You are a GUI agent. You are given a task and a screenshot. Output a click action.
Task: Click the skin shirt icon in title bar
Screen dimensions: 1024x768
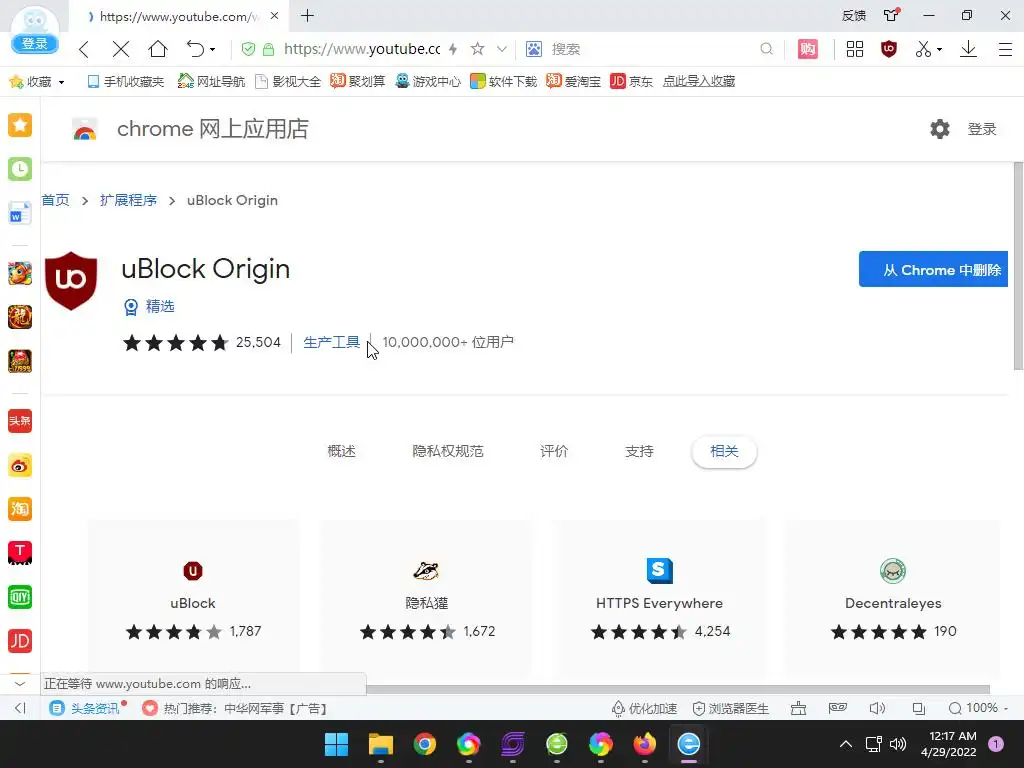point(891,15)
